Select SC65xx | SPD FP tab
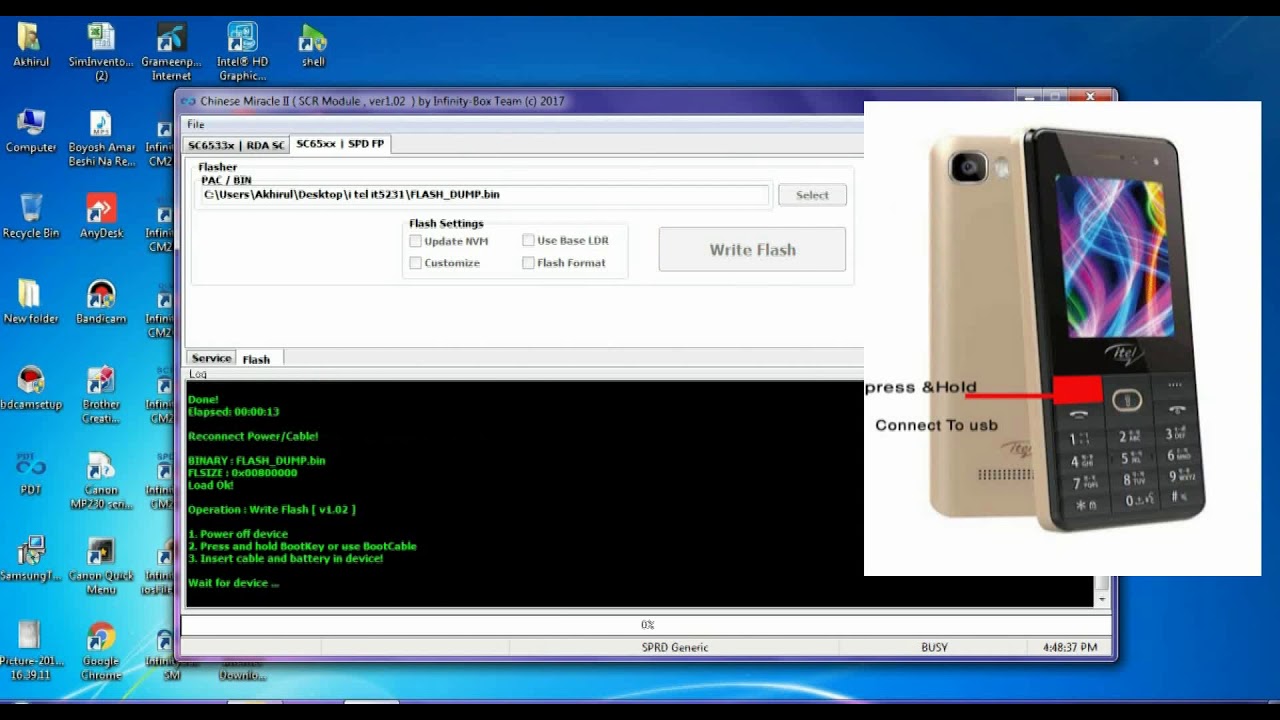1280x720 pixels. [340, 144]
